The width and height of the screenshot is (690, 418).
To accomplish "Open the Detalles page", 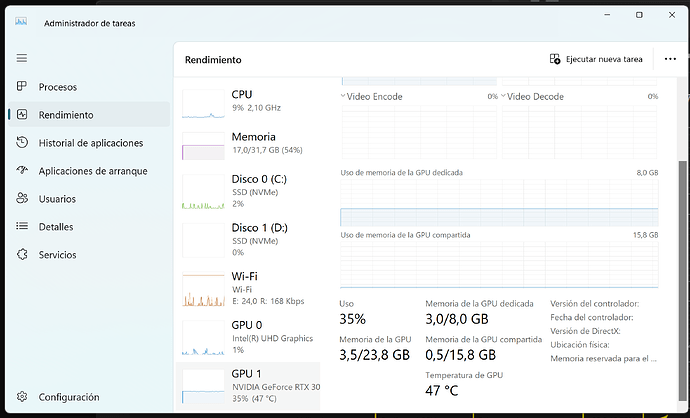I will tap(89, 227).
